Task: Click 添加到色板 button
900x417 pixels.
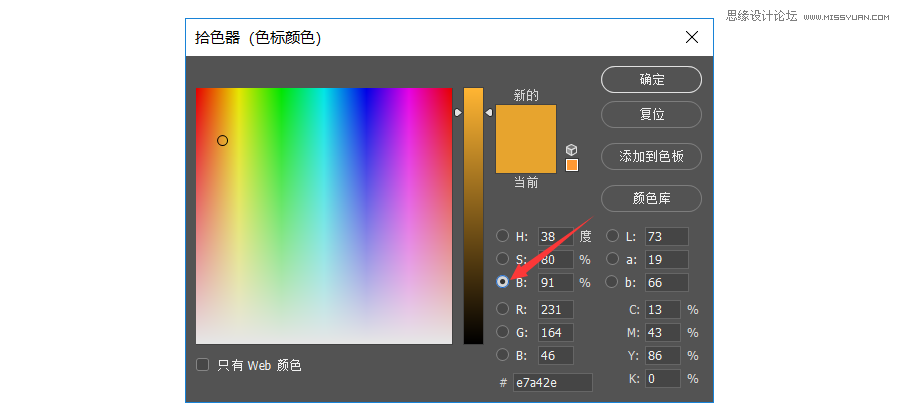Action: click(x=651, y=157)
